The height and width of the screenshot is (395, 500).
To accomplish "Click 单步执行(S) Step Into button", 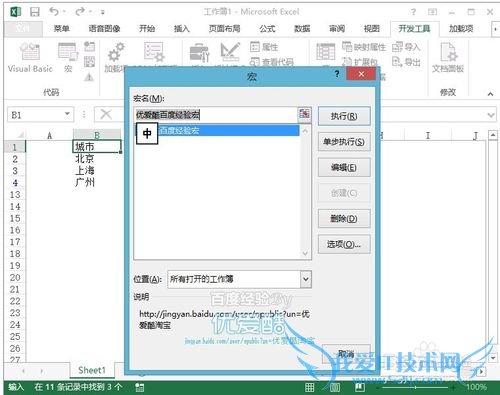I will pyautogui.click(x=344, y=142).
